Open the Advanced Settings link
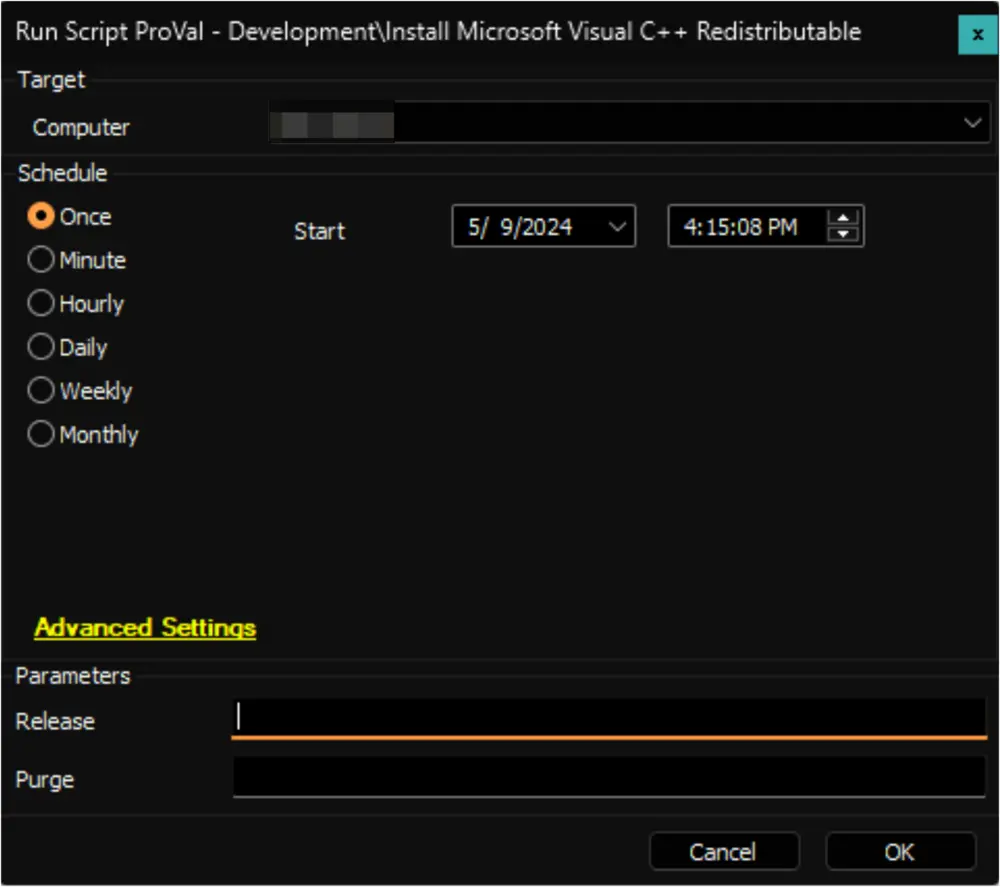Screen dimensions: 1000x887 [x=145, y=628]
